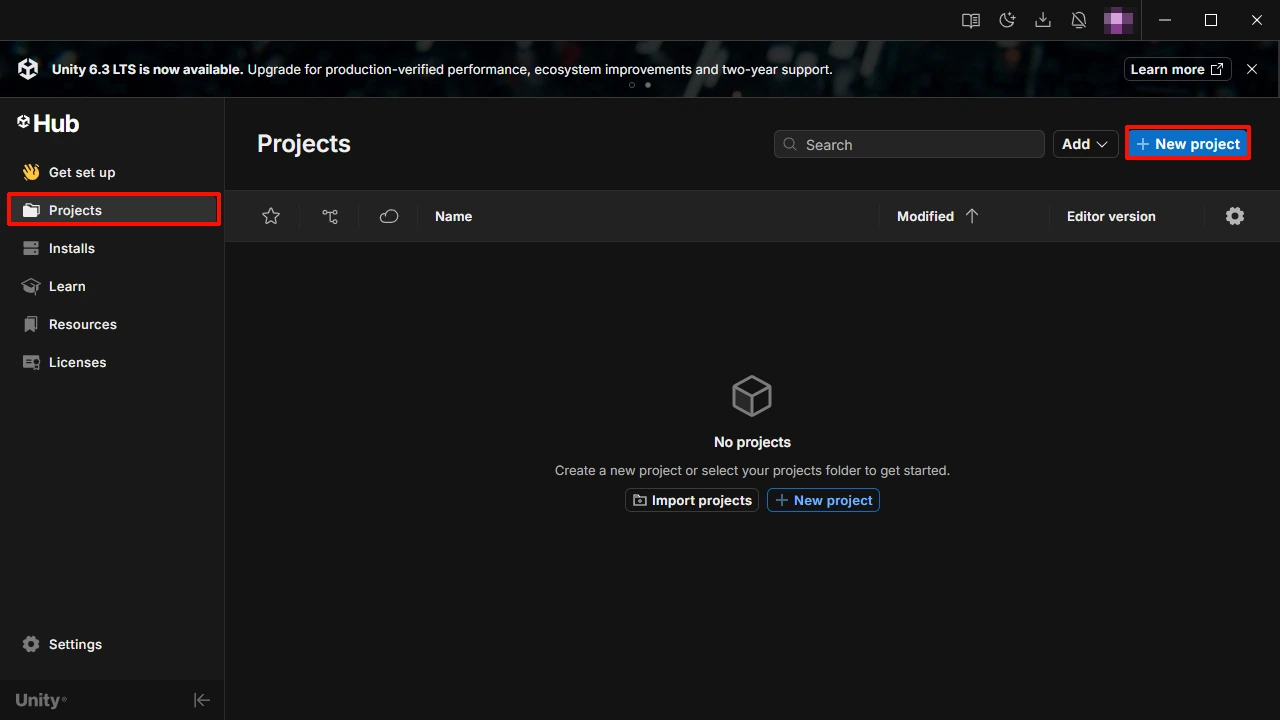Viewport: 1280px width, 720px height.
Task: Open the Learn more link in banner
Action: tap(1177, 69)
